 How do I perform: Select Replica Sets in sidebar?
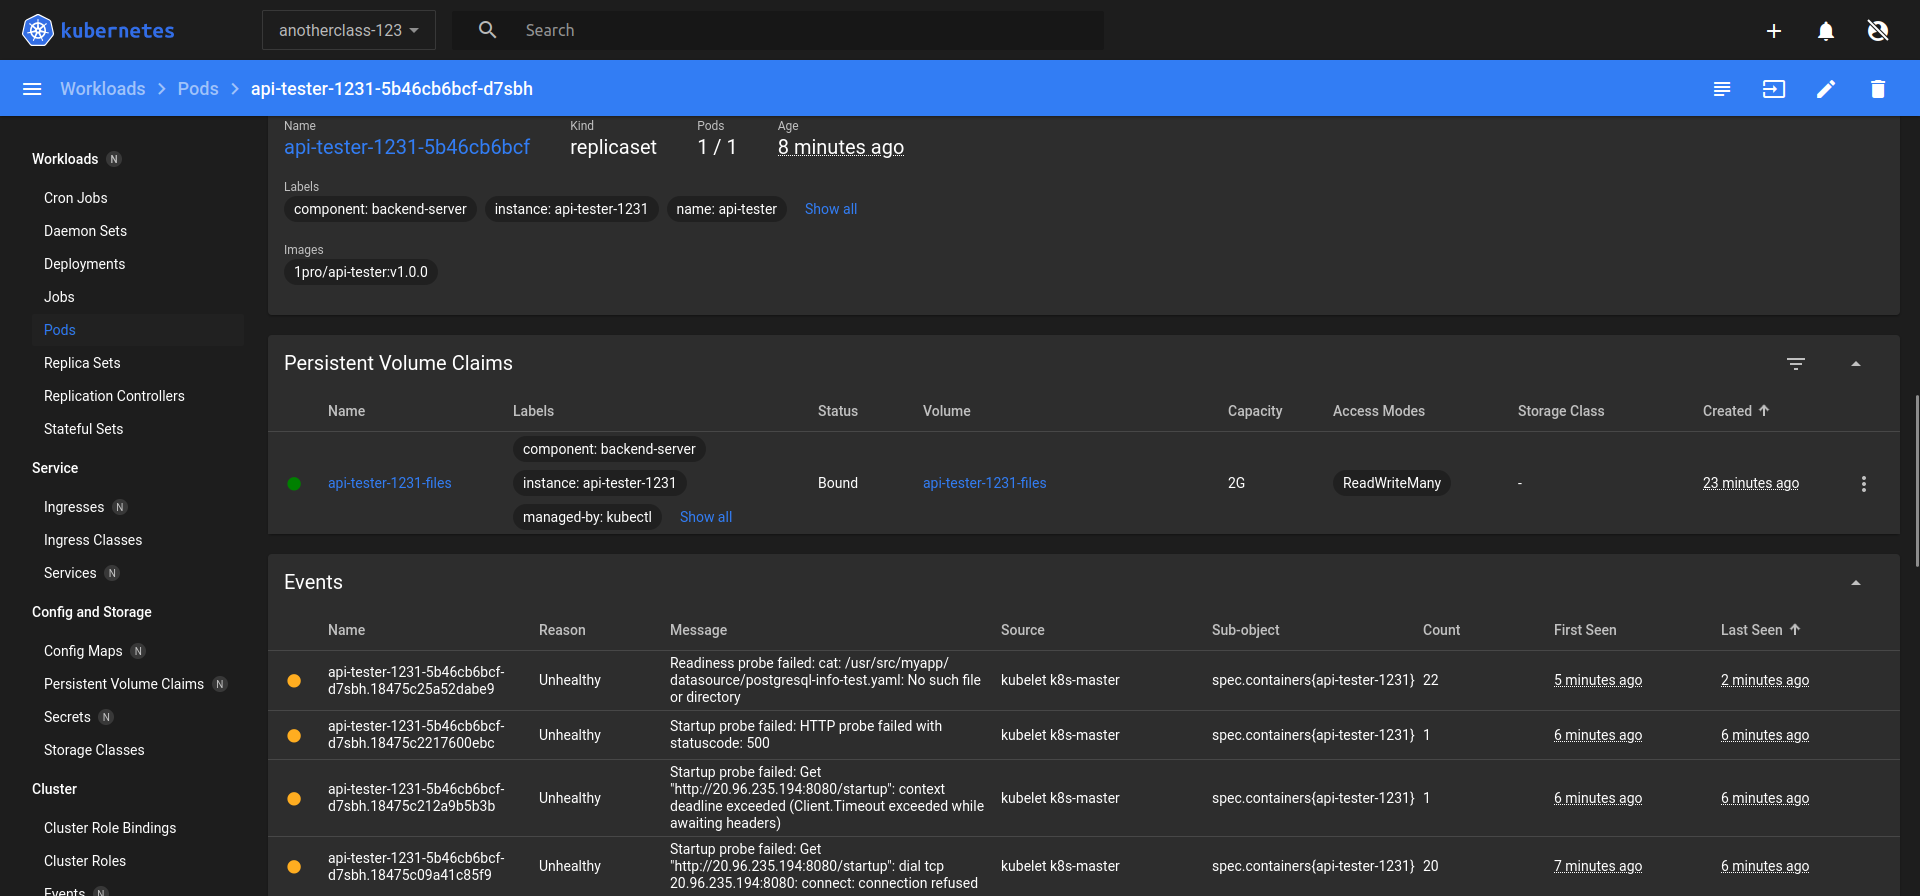point(82,363)
